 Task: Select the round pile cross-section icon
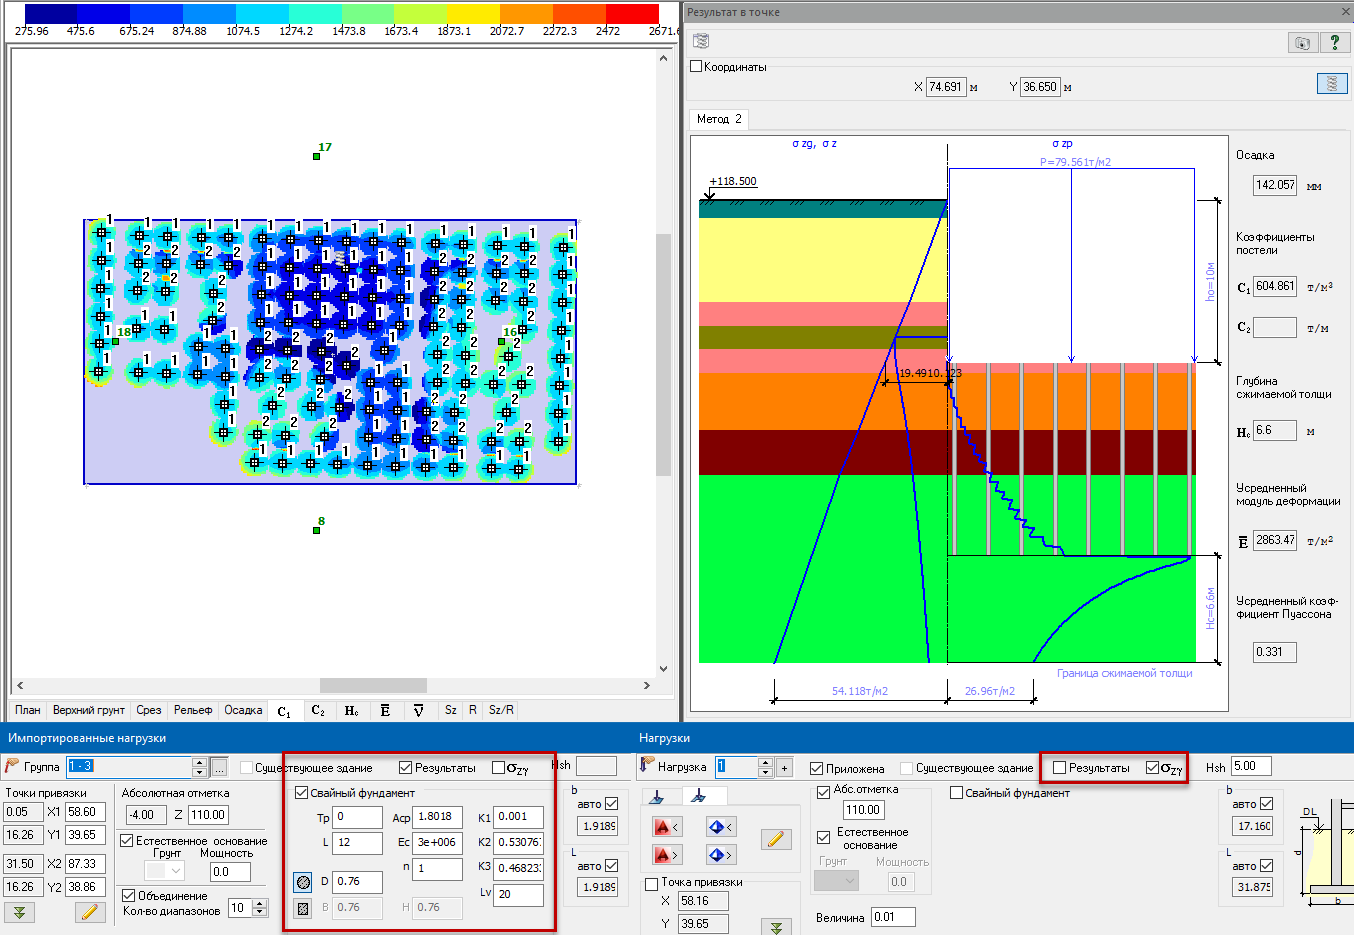coord(304,882)
